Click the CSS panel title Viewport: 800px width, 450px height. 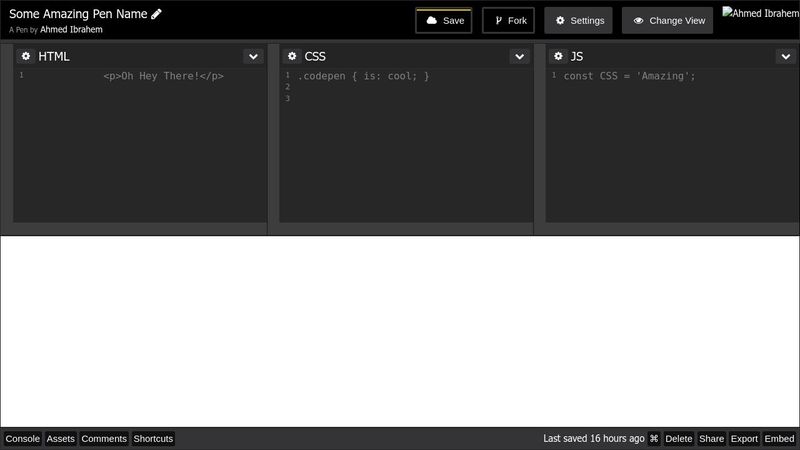pos(315,56)
